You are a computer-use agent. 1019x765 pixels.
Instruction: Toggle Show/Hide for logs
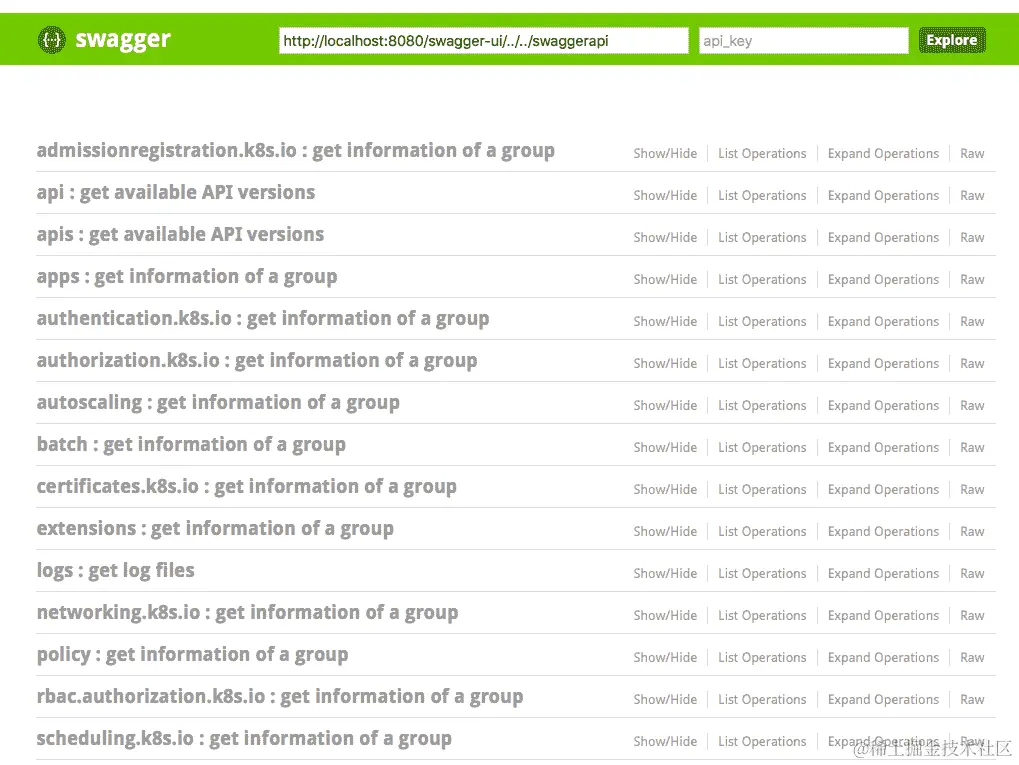665,573
